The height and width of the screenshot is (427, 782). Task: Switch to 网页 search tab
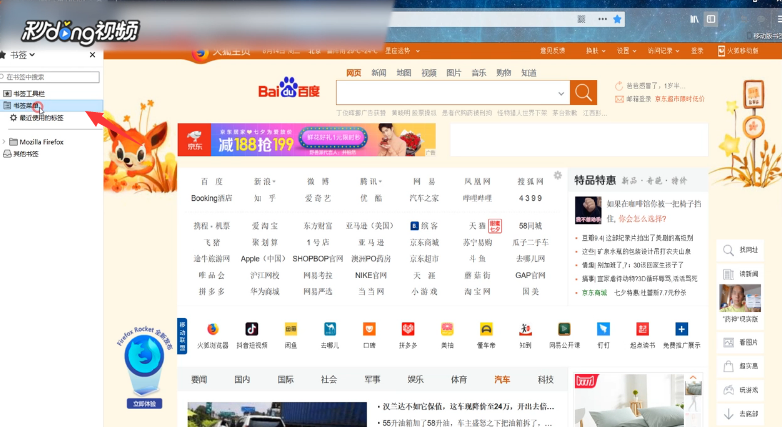click(x=354, y=73)
